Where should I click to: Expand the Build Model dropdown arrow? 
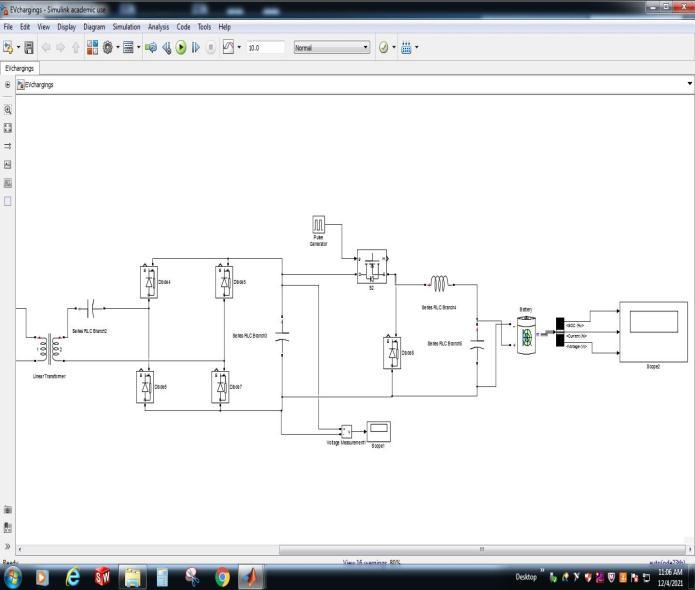(x=417, y=47)
